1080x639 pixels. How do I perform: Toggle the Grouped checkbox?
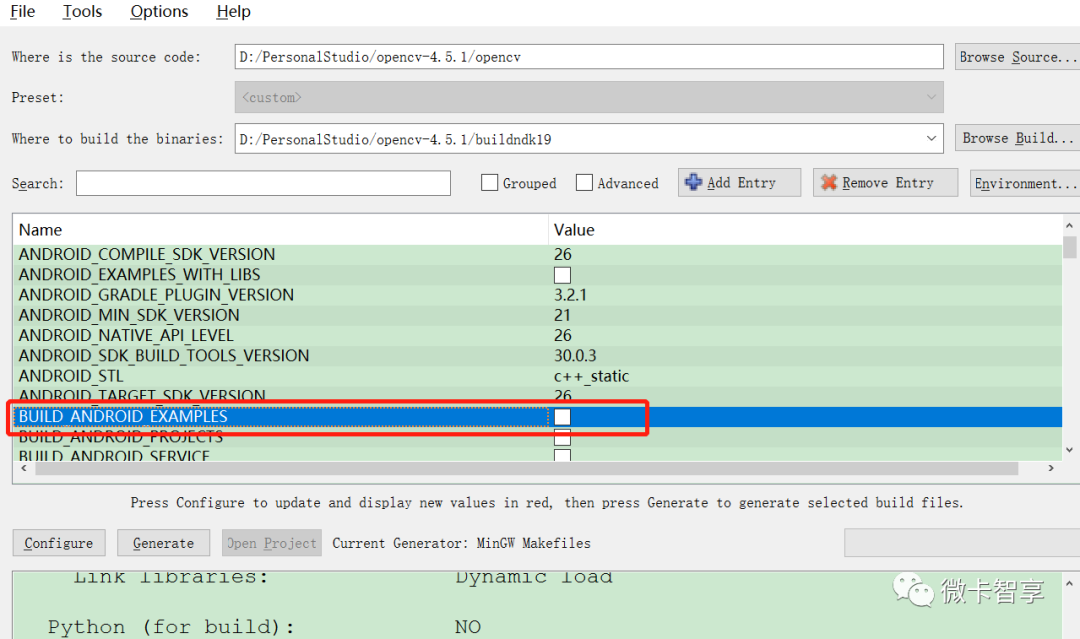click(x=489, y=182)
